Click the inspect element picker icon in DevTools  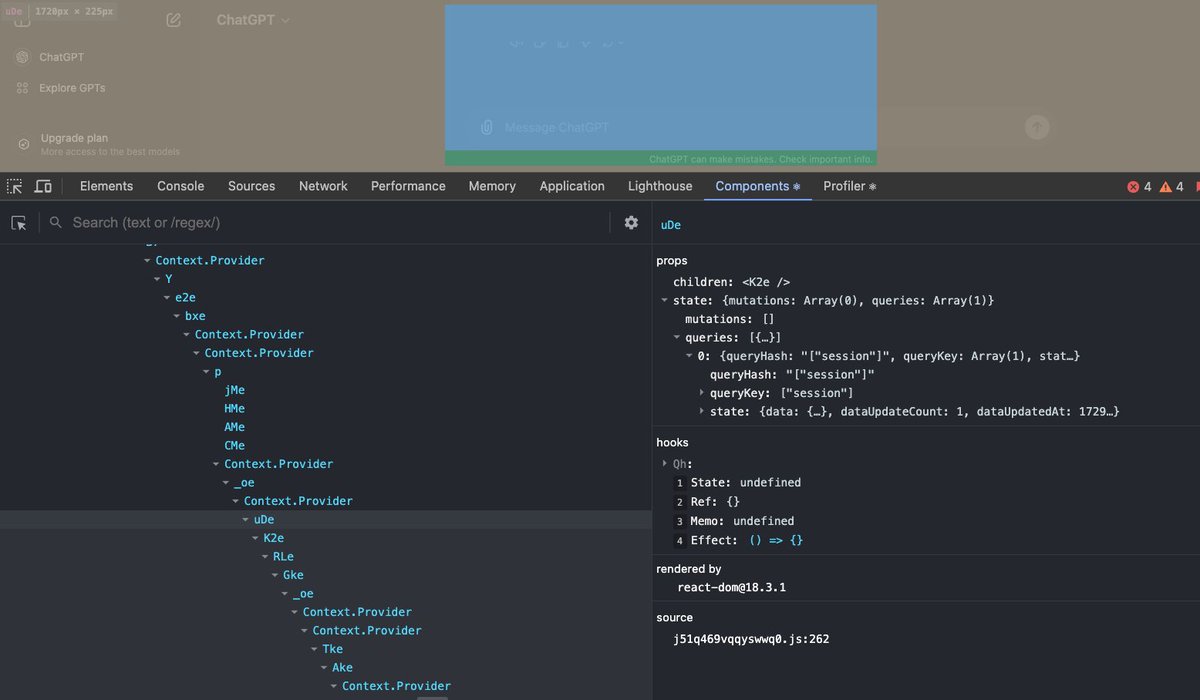pyautogui.click(x=14, y=186)
